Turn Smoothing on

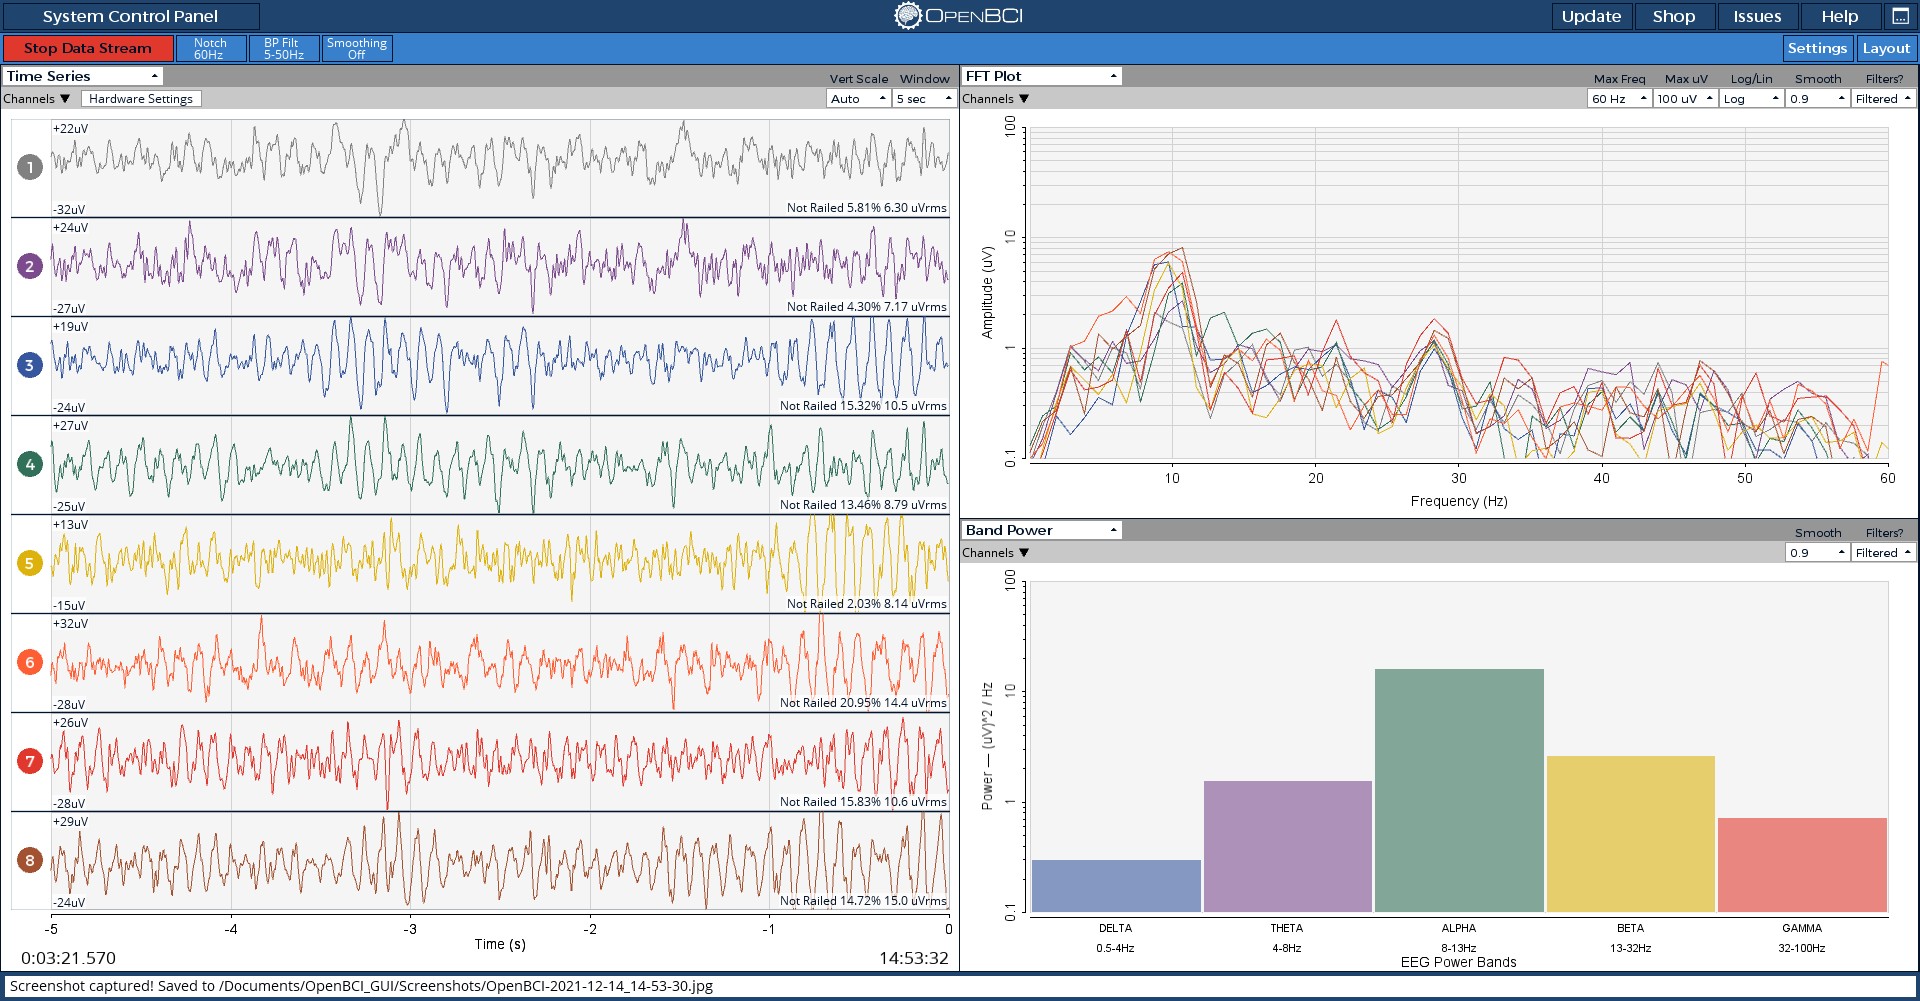[357, 47]
